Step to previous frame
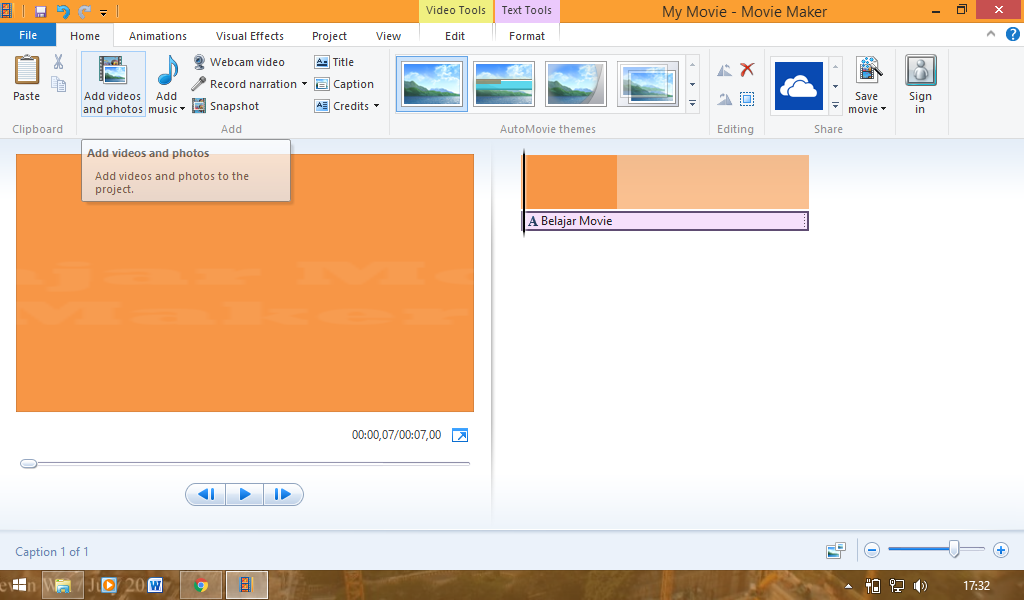This screenshot has width=1024, height=600. [x=206, y=494]
